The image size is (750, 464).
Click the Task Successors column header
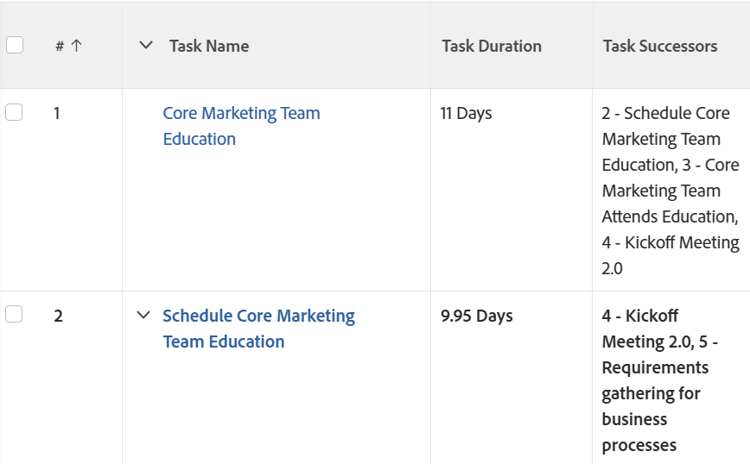tap(660, 46)
